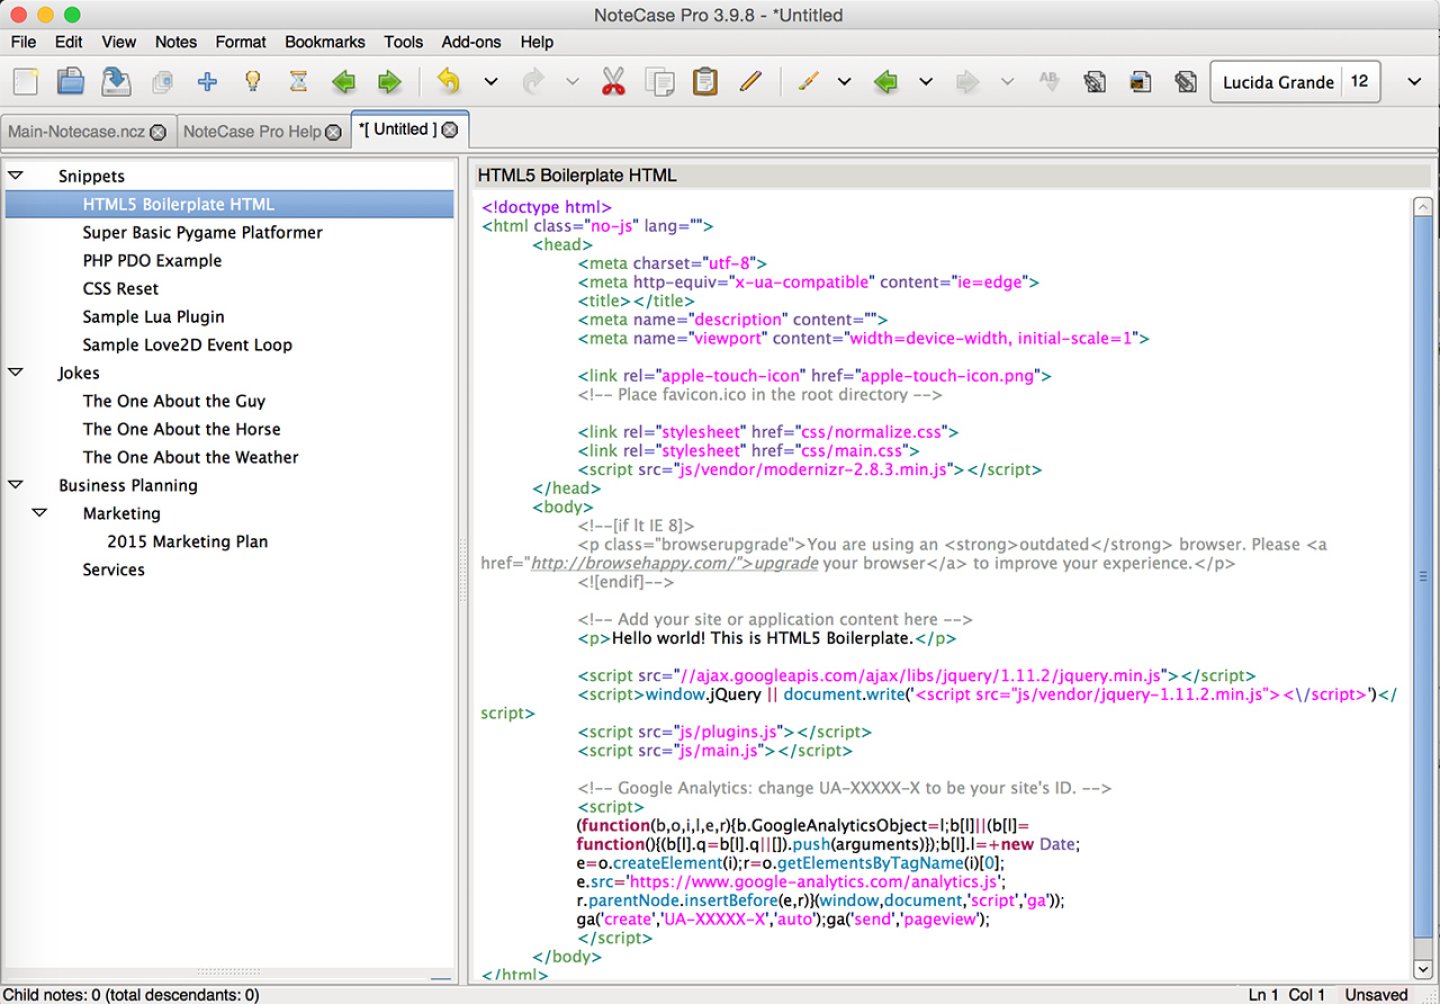This screenshot has height=1004, width=1440.
Task: Open the paintbrush options dropdown arrow
Action: tap(844, 82)
